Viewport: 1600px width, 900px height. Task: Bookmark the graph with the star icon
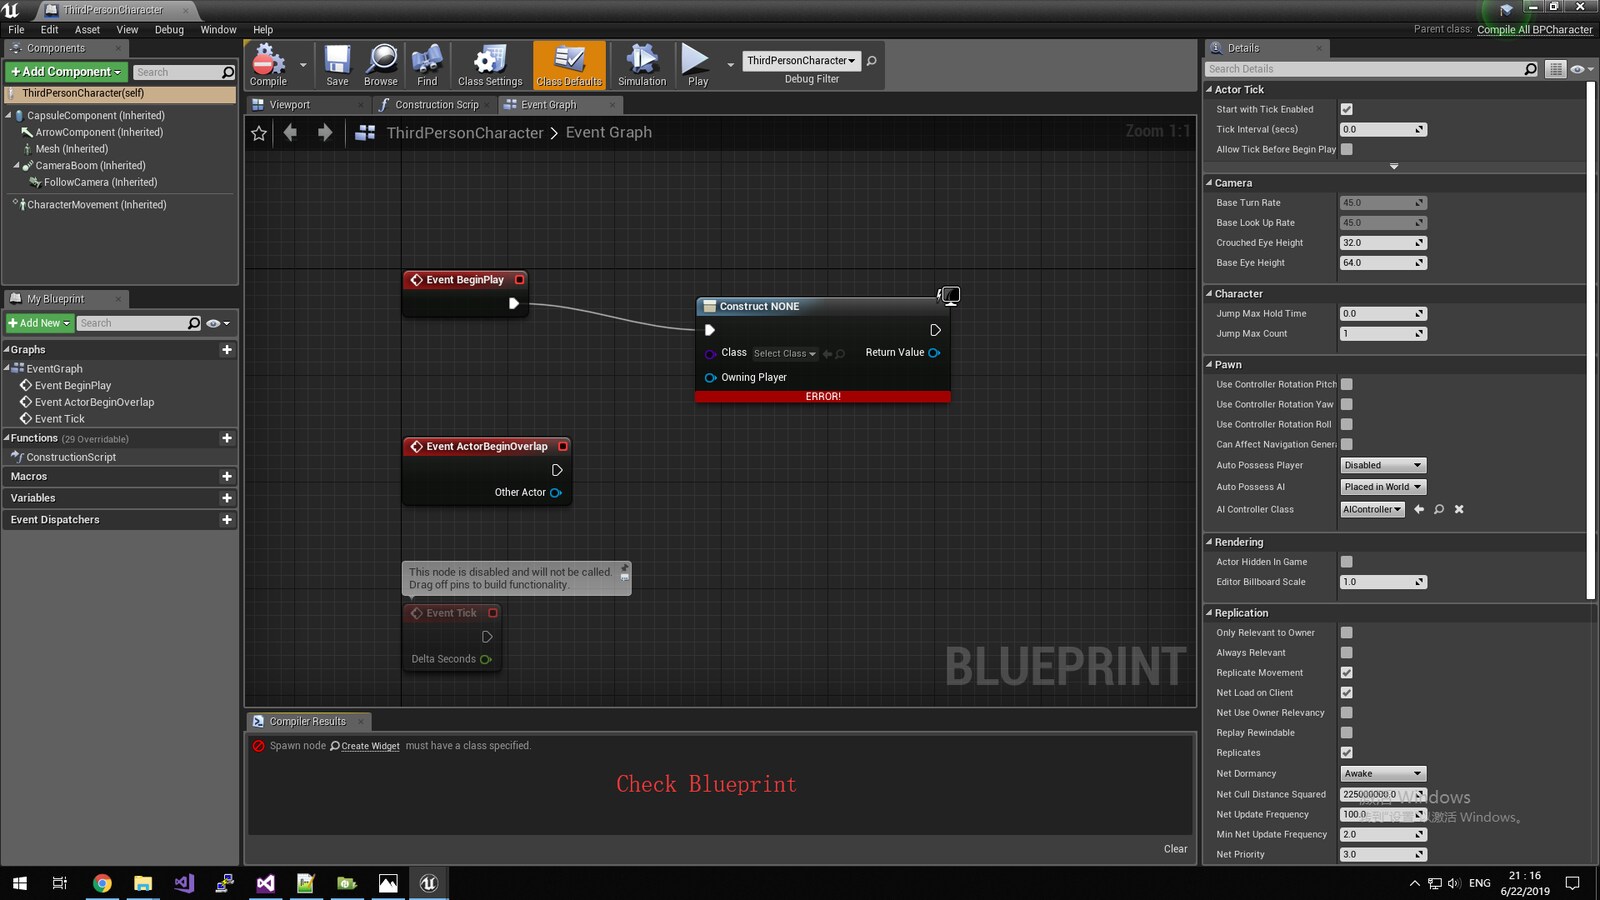click(259, 132)
